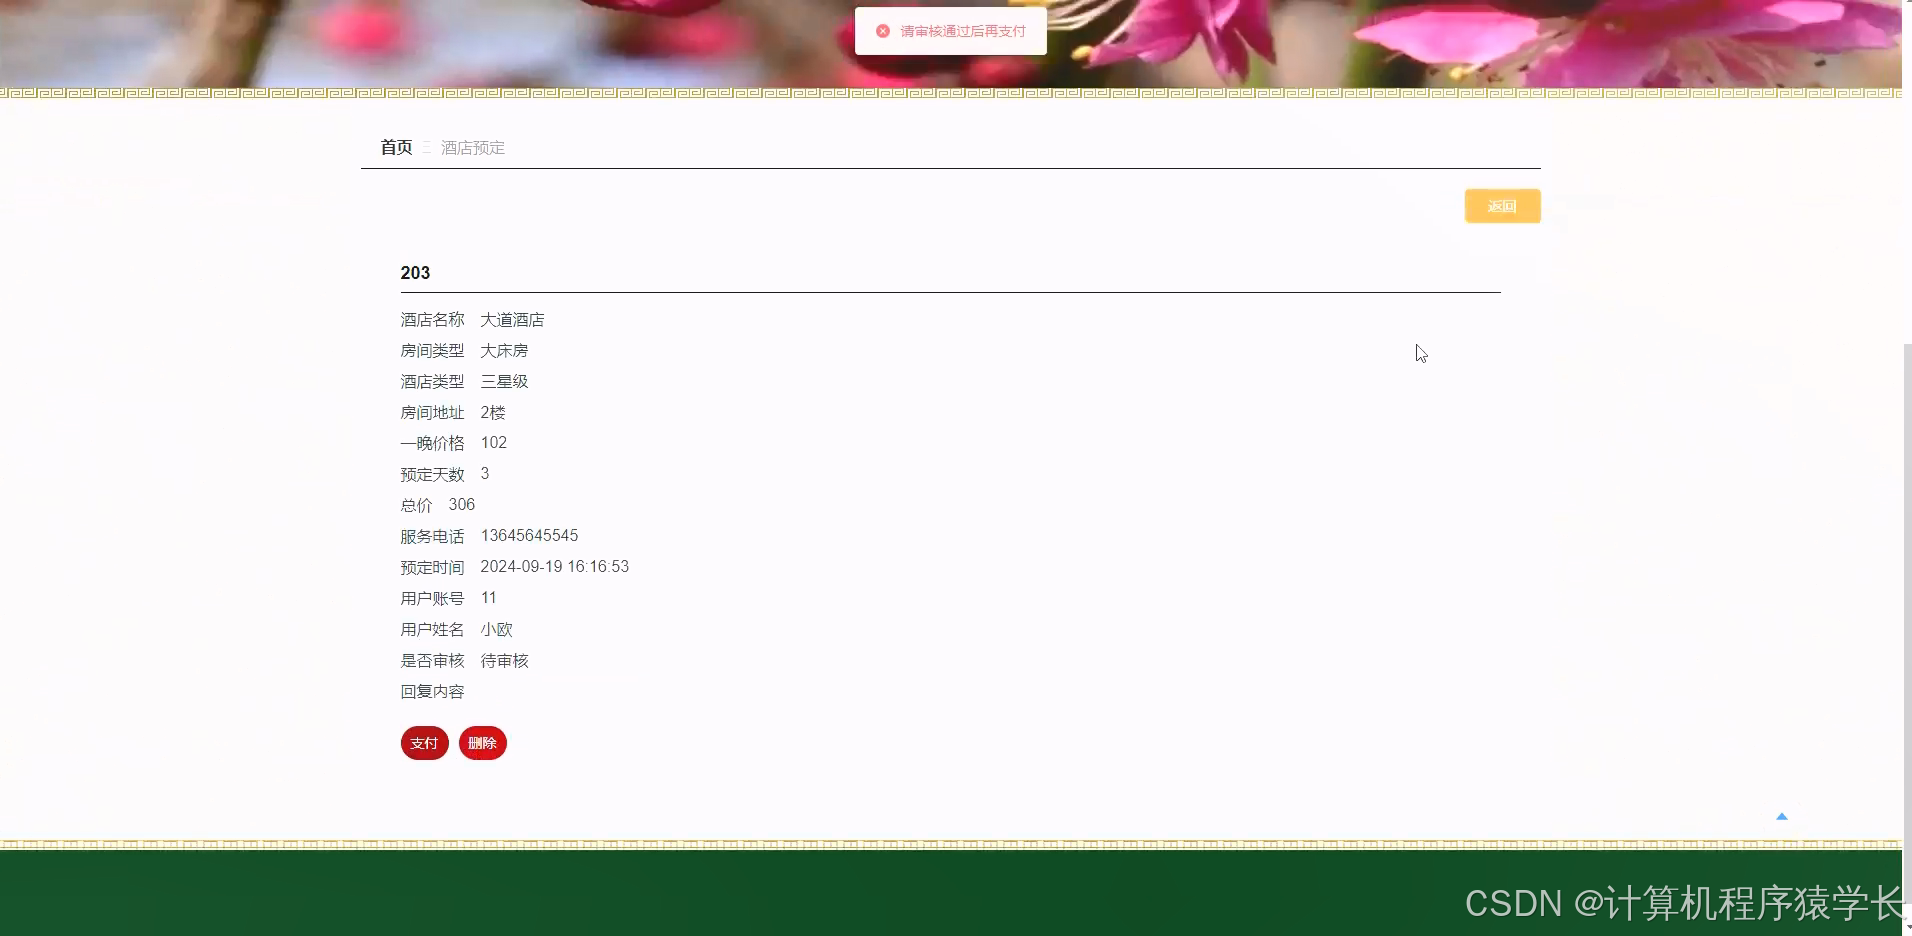Click the user name value 小欧

pyautogui.click(x=496, y=630)
